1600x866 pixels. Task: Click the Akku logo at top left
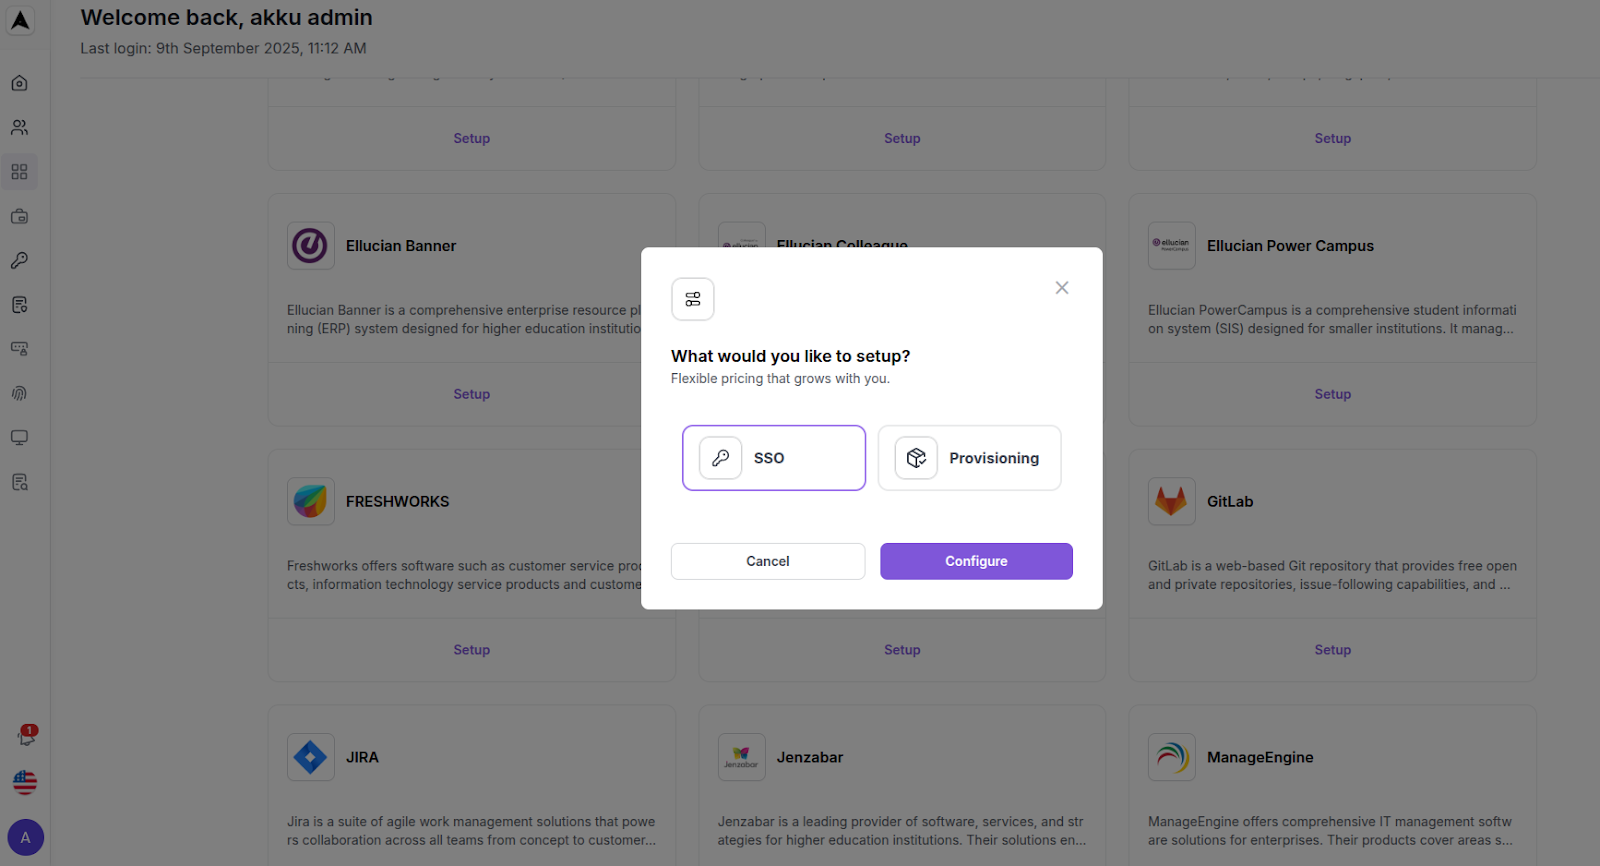coord(20,20)
